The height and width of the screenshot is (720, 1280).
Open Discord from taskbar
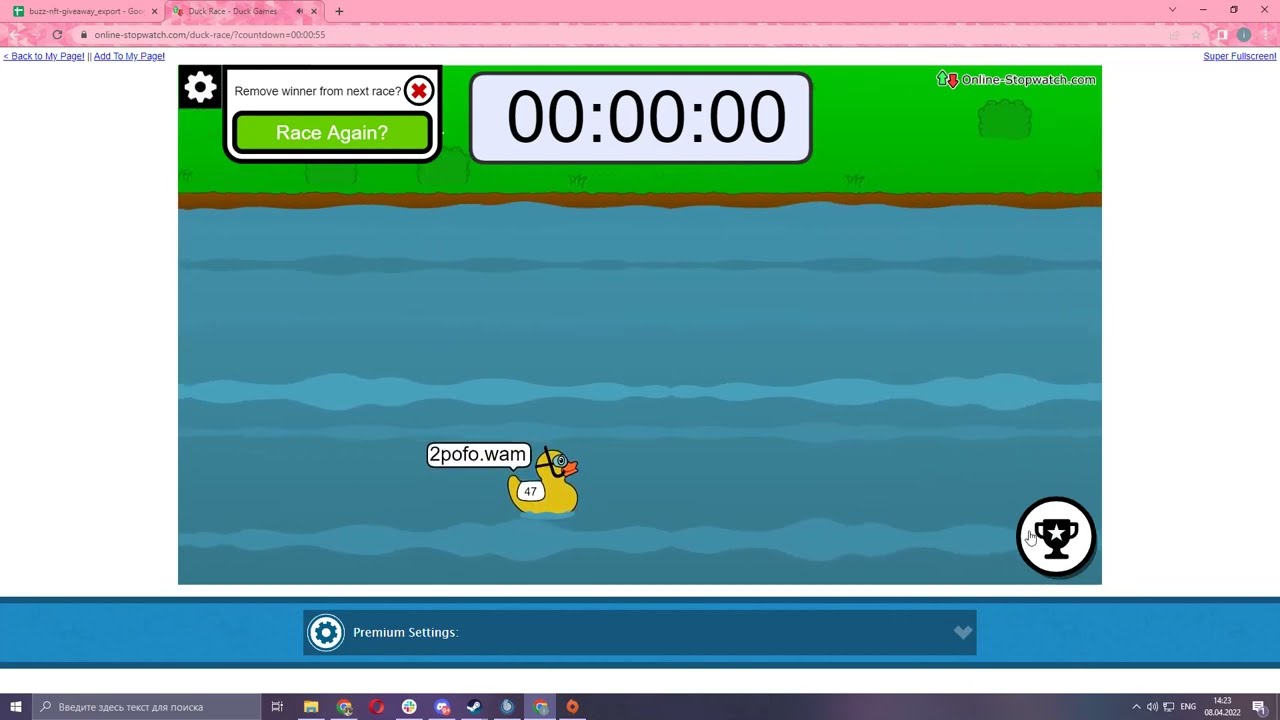(442, 707)
